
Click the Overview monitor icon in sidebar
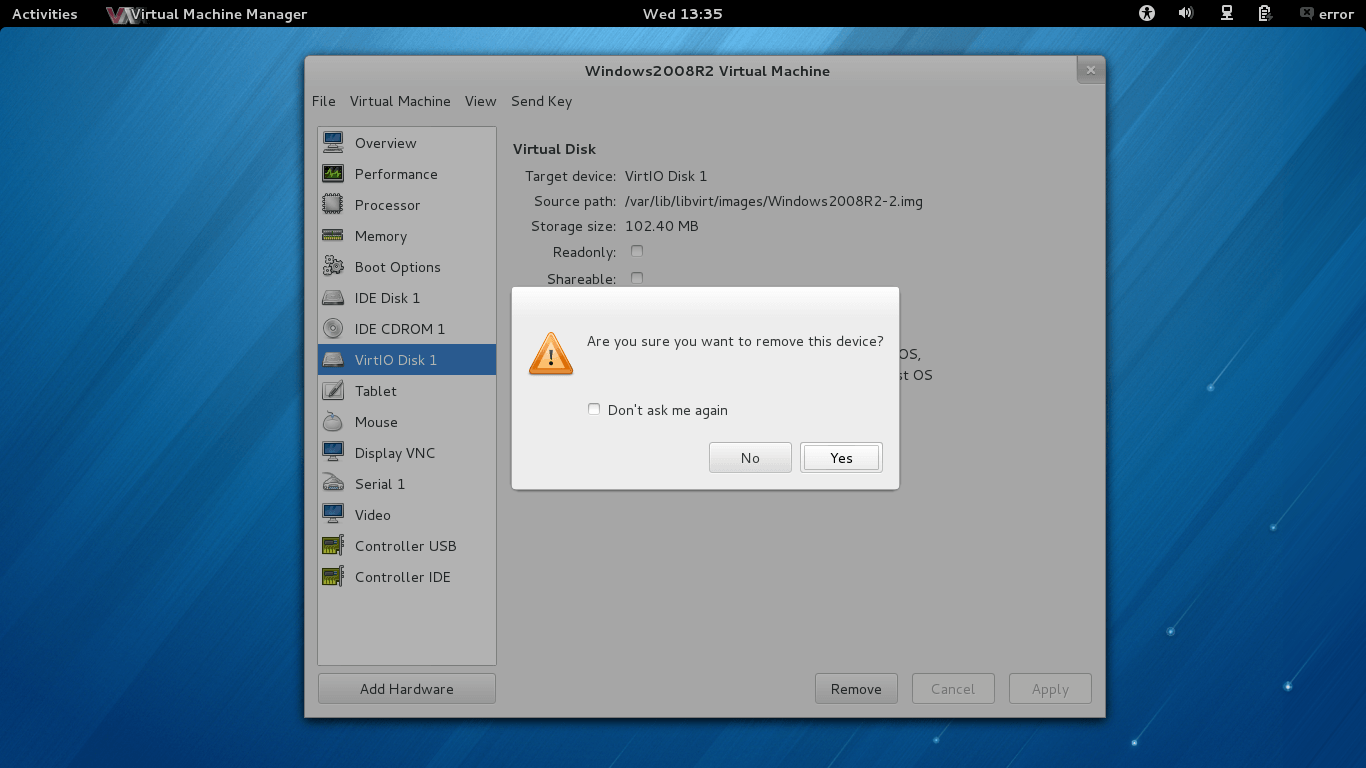[333, 142]
